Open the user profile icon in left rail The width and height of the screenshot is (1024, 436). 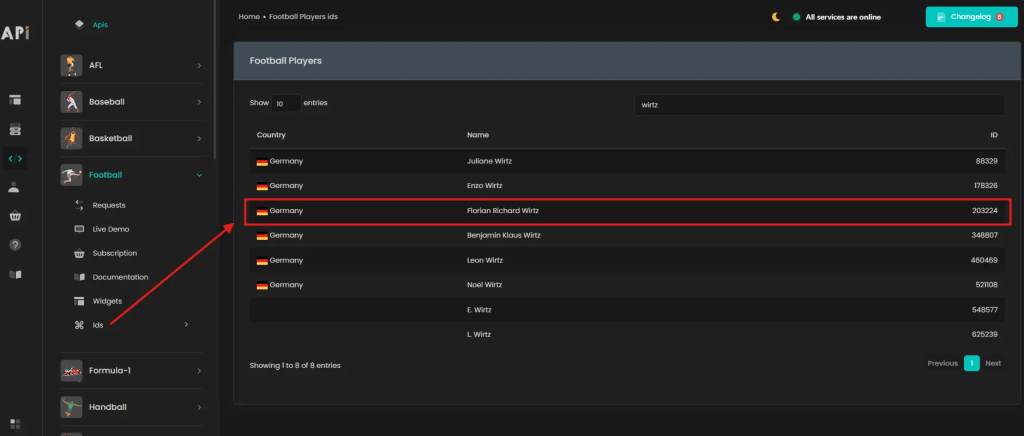15,187
